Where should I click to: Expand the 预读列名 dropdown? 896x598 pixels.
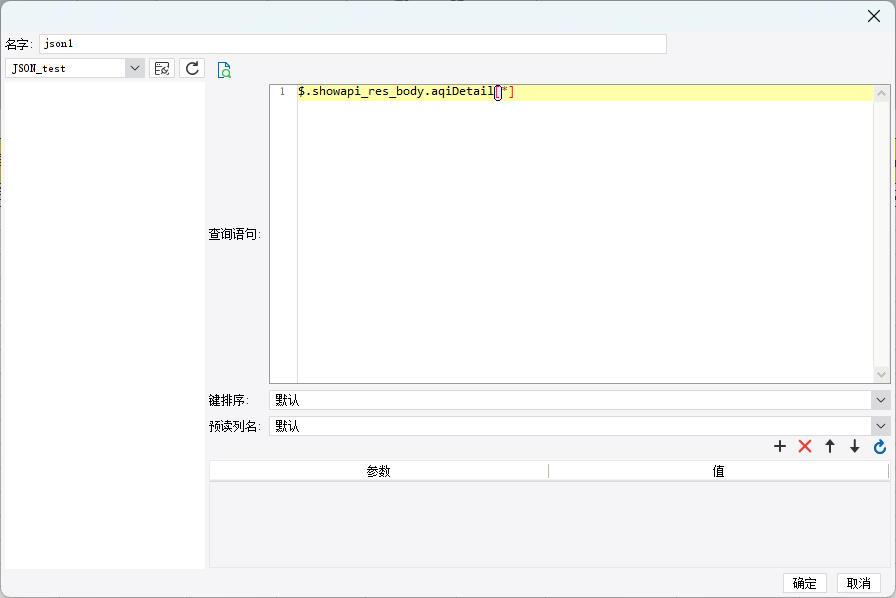pos(881,426)
